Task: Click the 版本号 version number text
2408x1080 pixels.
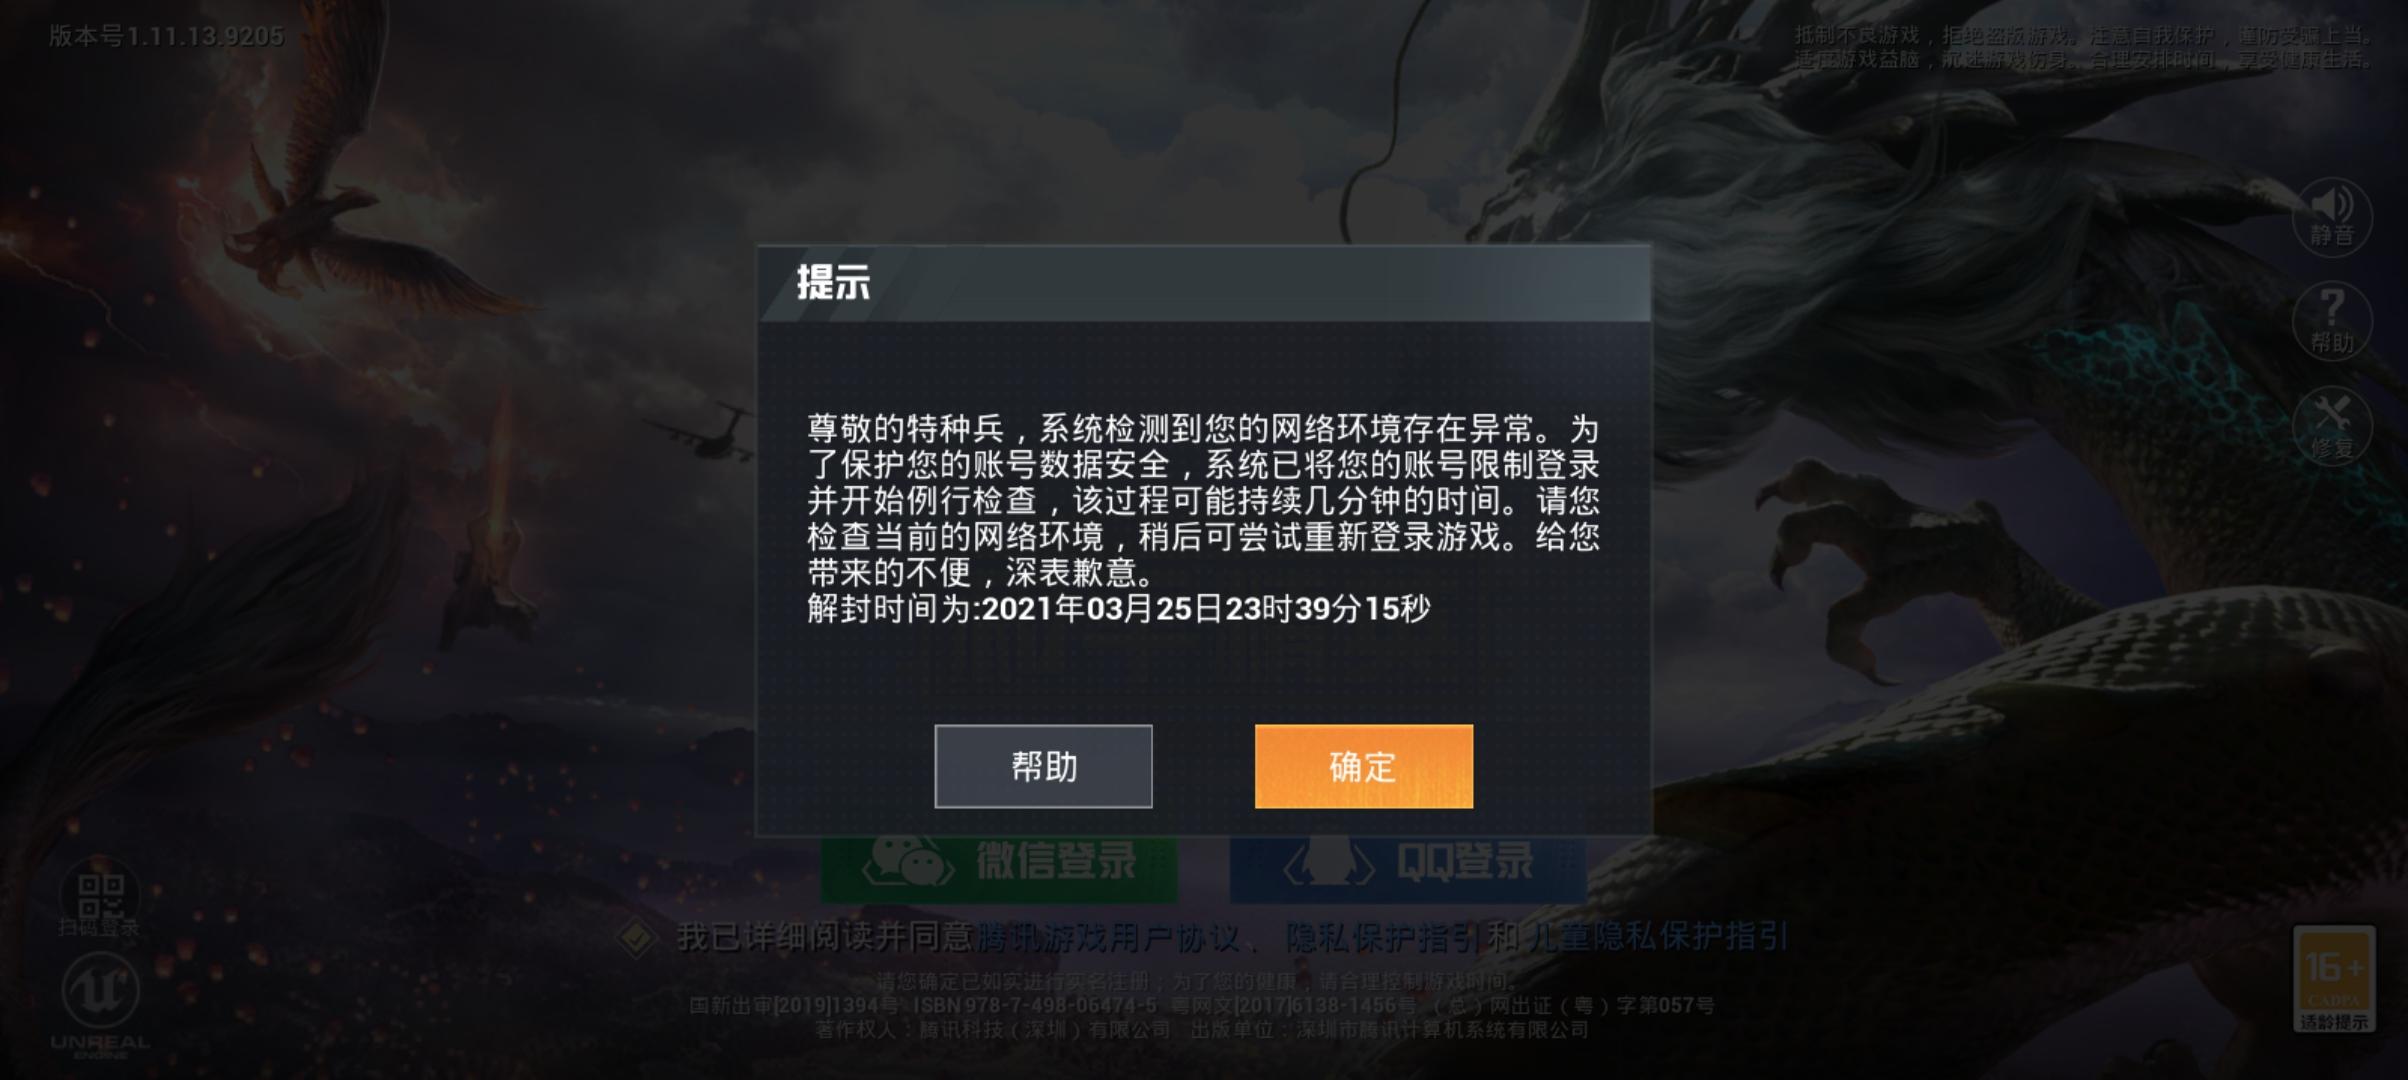Action: (166, 36)
